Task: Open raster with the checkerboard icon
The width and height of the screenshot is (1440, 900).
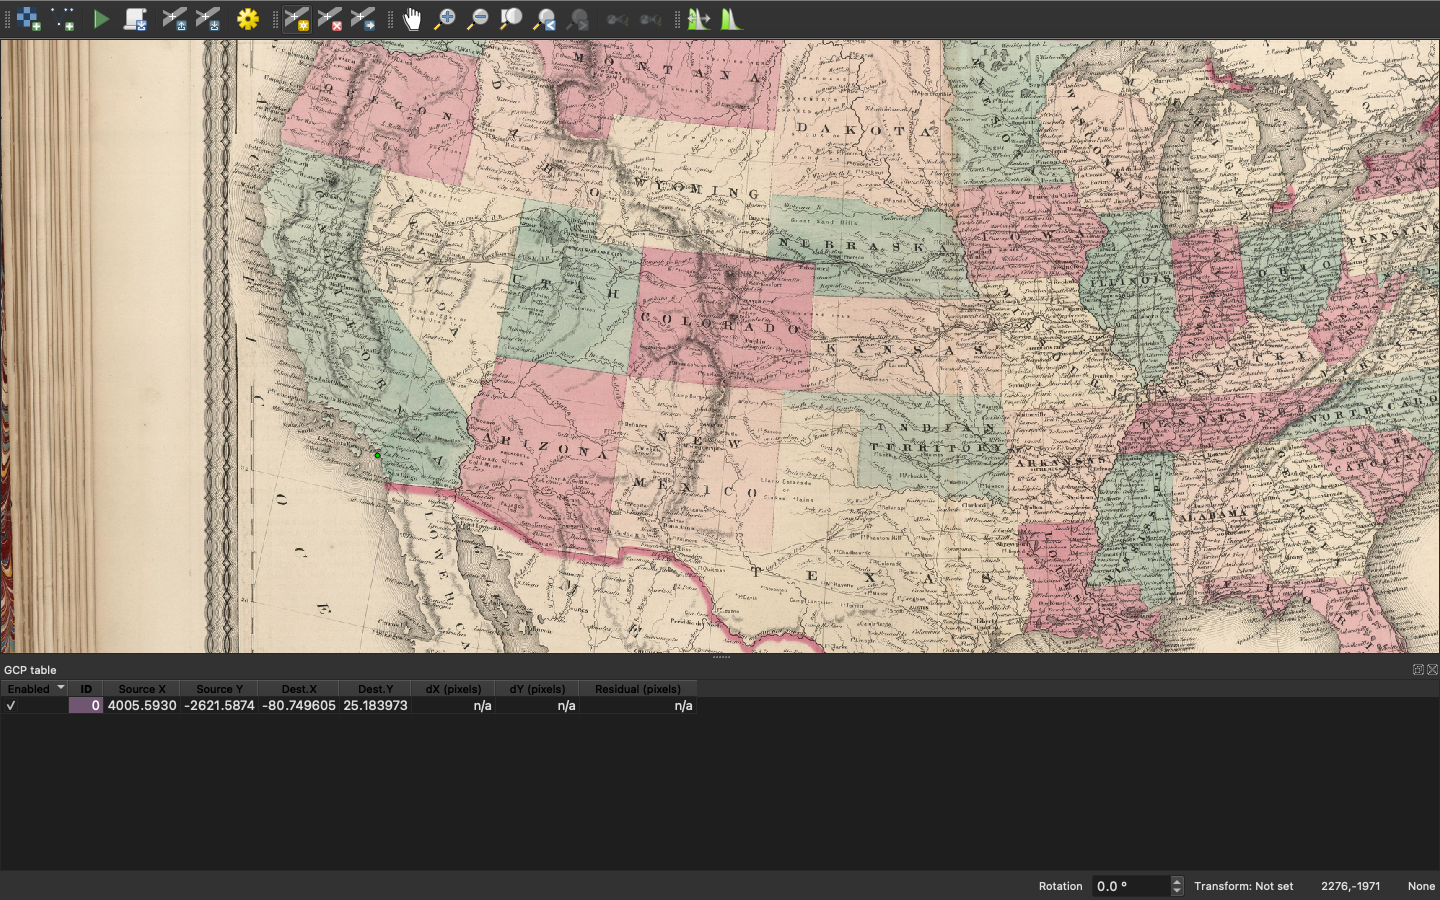Action: click(x=29, y=19)
